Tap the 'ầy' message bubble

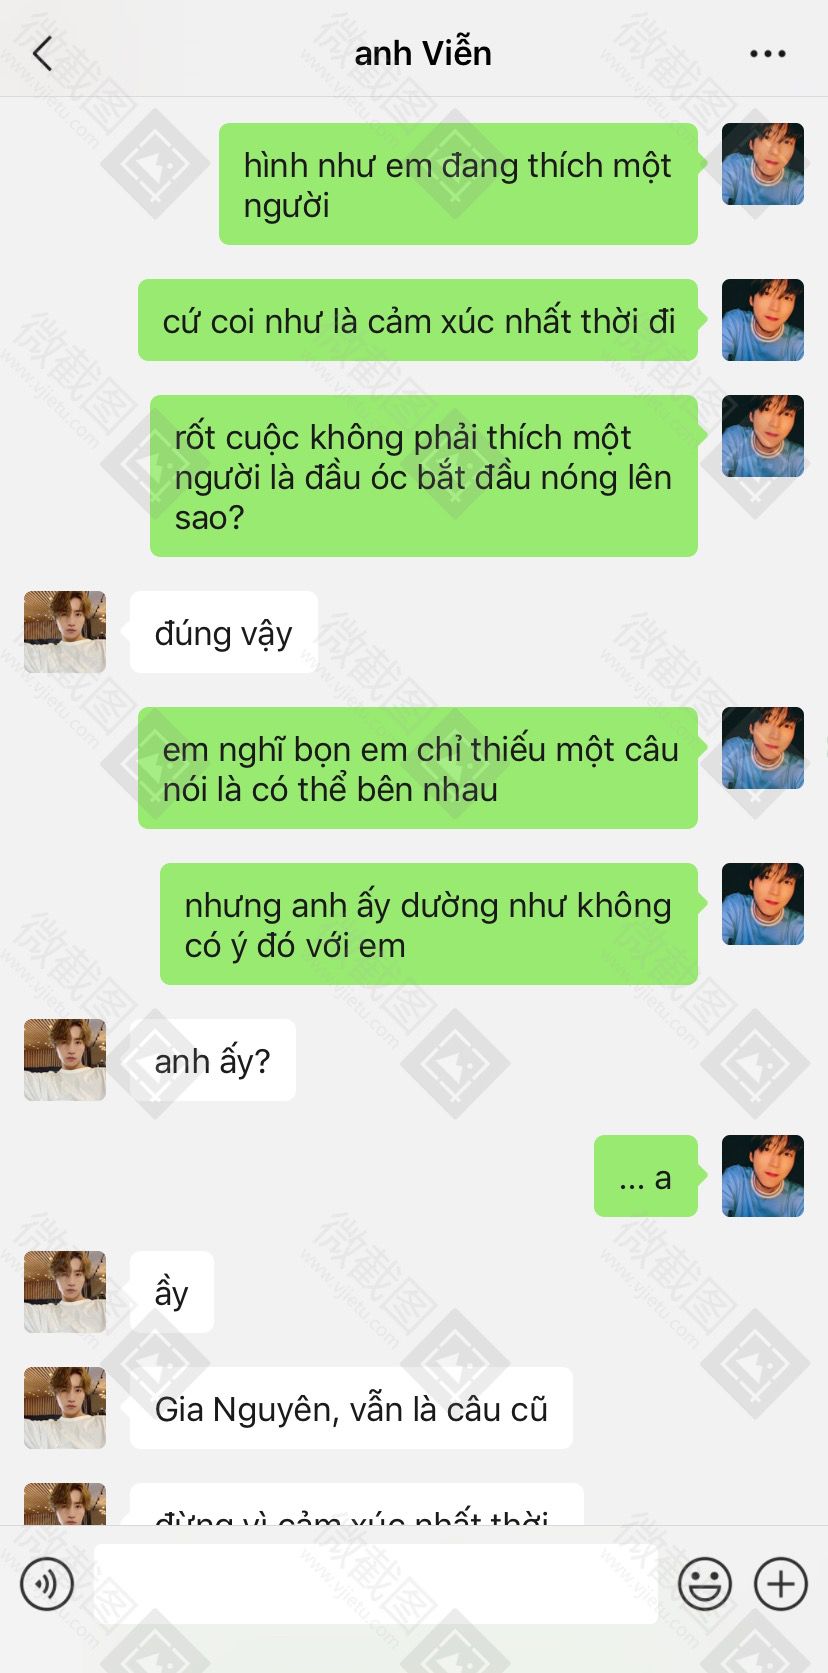172,1292
